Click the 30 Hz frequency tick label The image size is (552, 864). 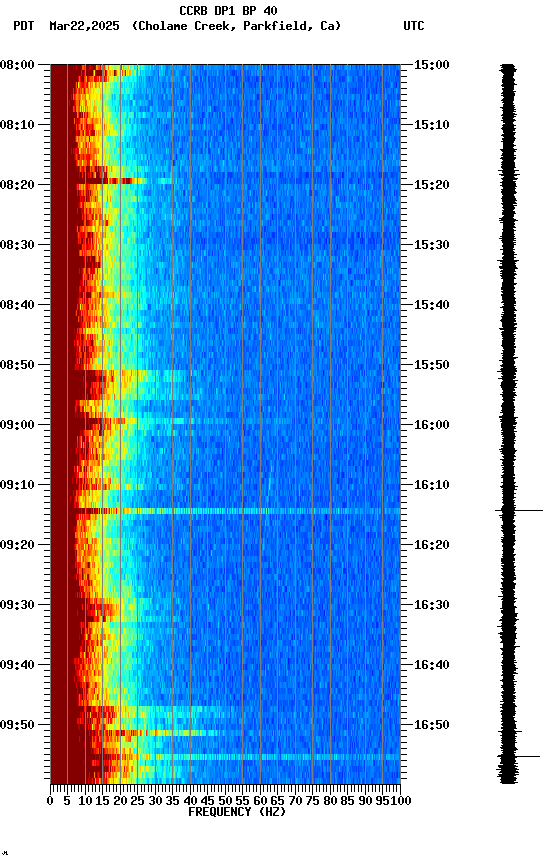click(155, 801)
